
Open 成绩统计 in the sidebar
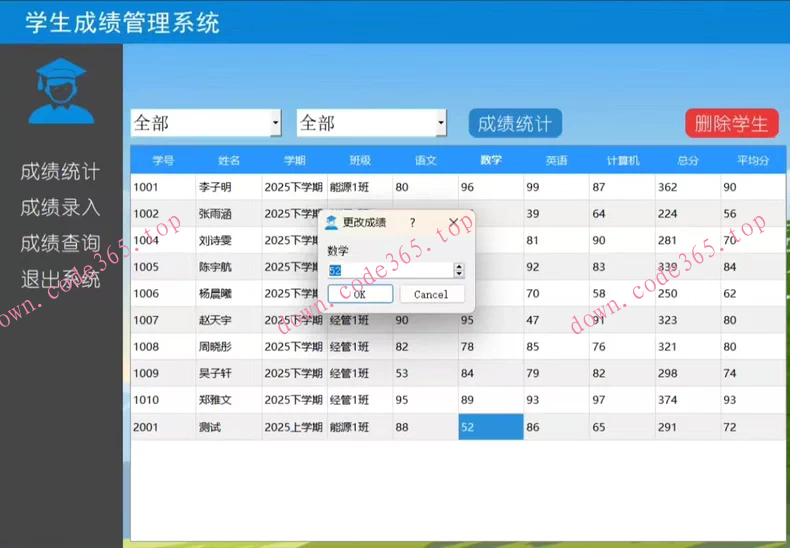click(60, 172)
